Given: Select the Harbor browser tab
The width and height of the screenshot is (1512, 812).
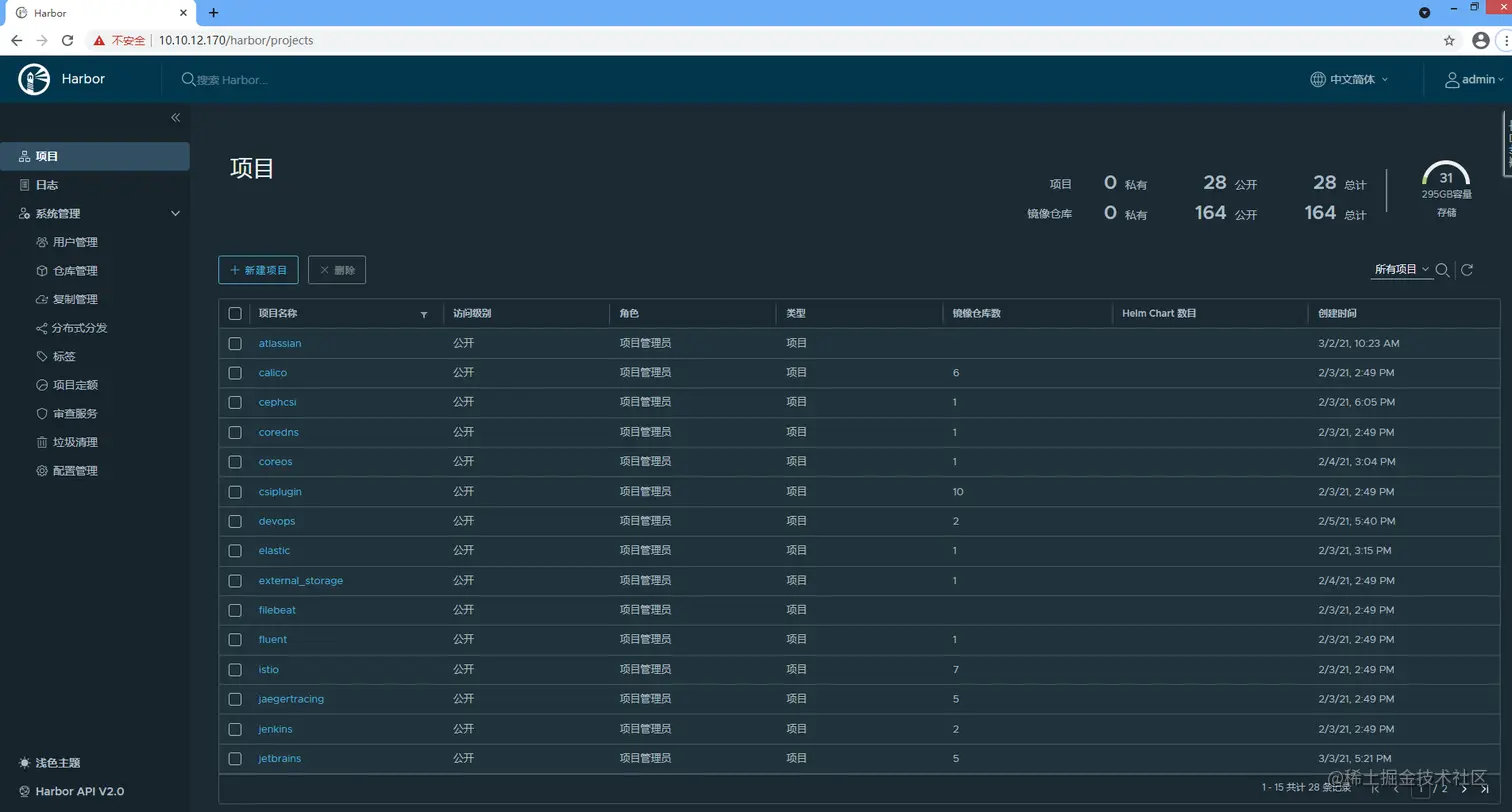Looking at the screenshot, I should tap(100, 13).
